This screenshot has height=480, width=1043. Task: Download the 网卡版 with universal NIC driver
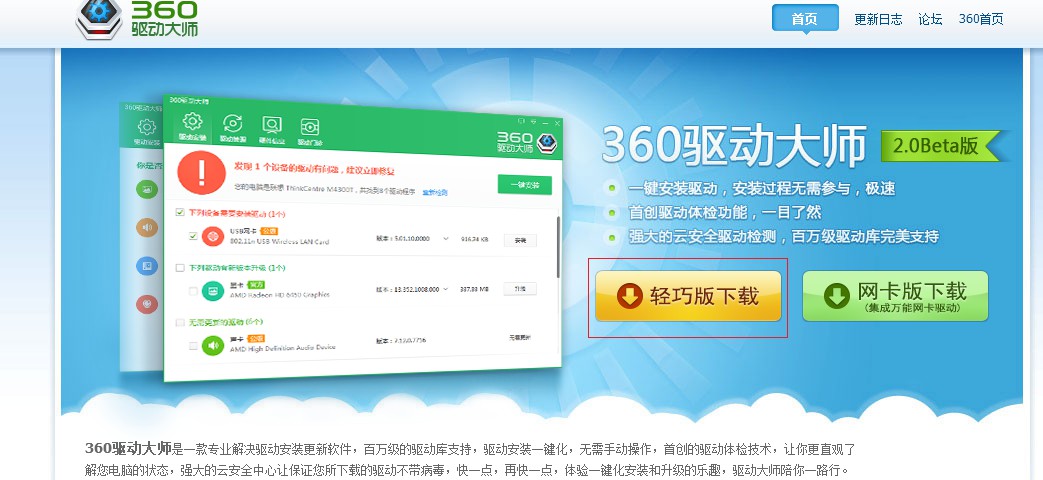(895, 296)
